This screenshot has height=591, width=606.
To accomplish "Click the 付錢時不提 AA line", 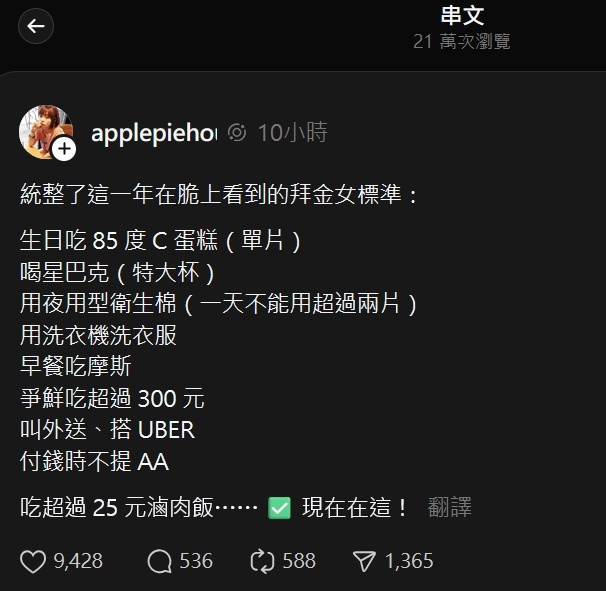I will tap(94, 462).
